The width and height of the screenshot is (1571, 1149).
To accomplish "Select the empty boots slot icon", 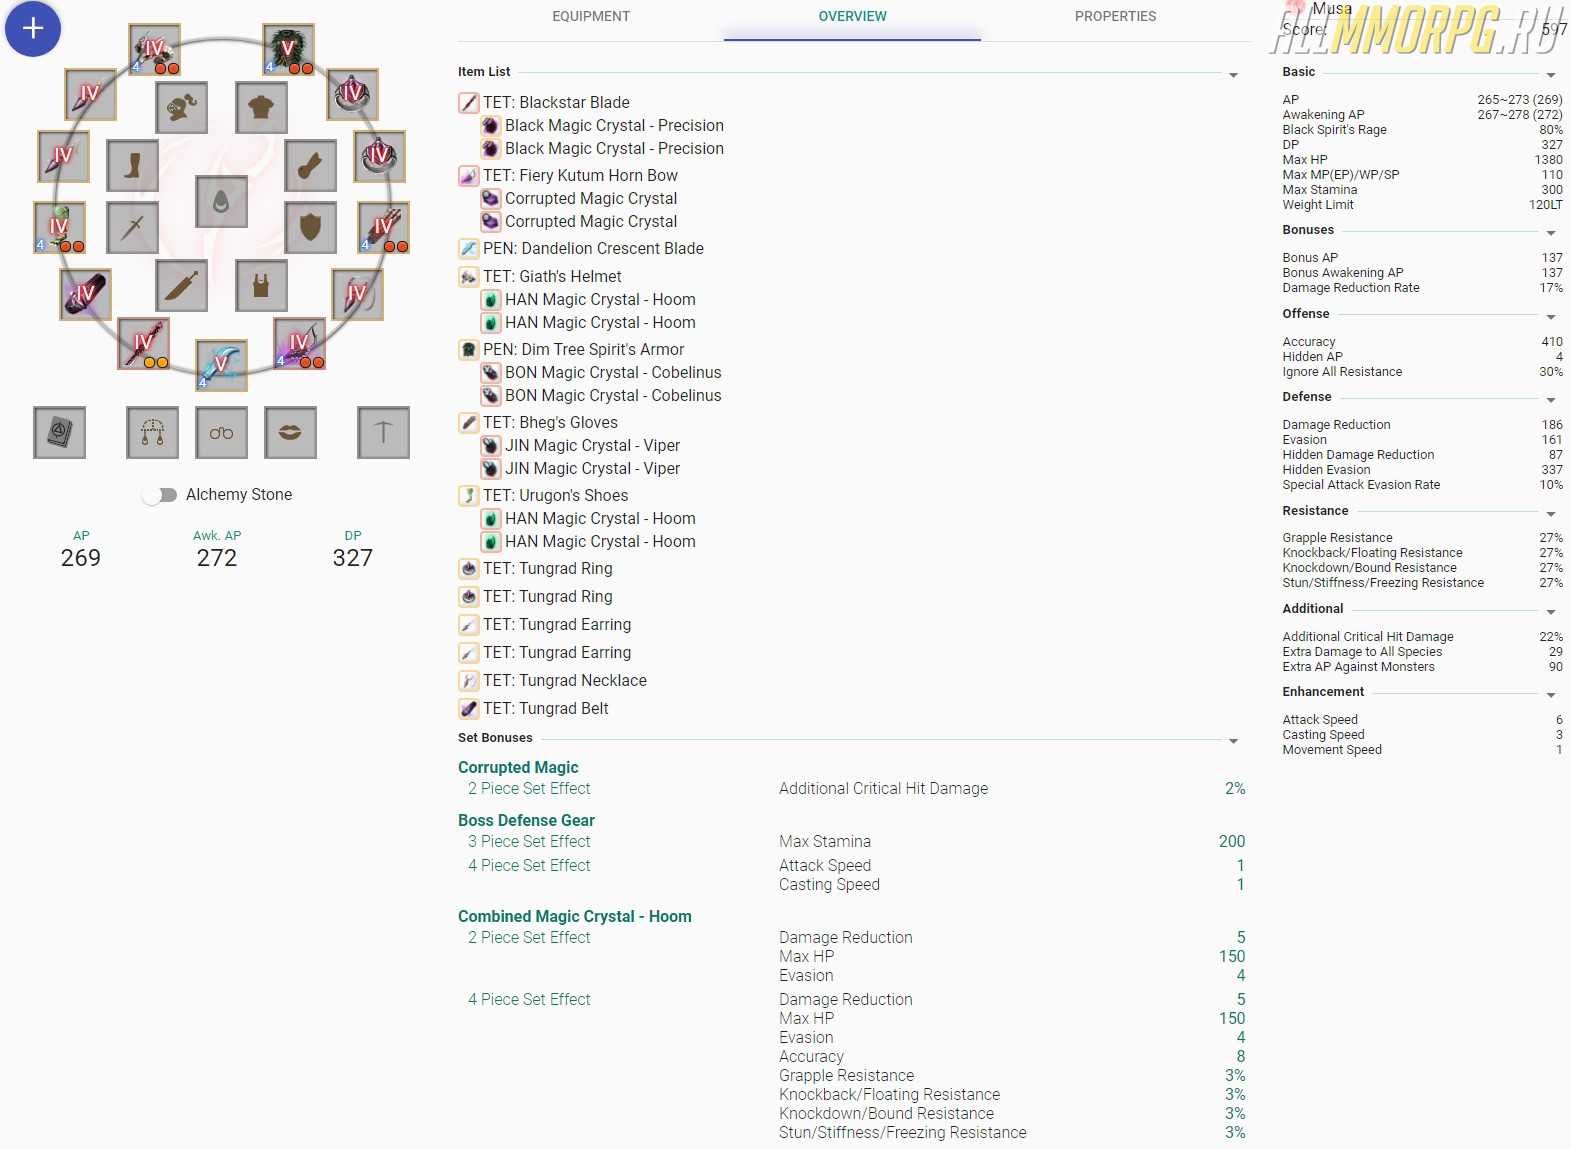I will 132,166.
